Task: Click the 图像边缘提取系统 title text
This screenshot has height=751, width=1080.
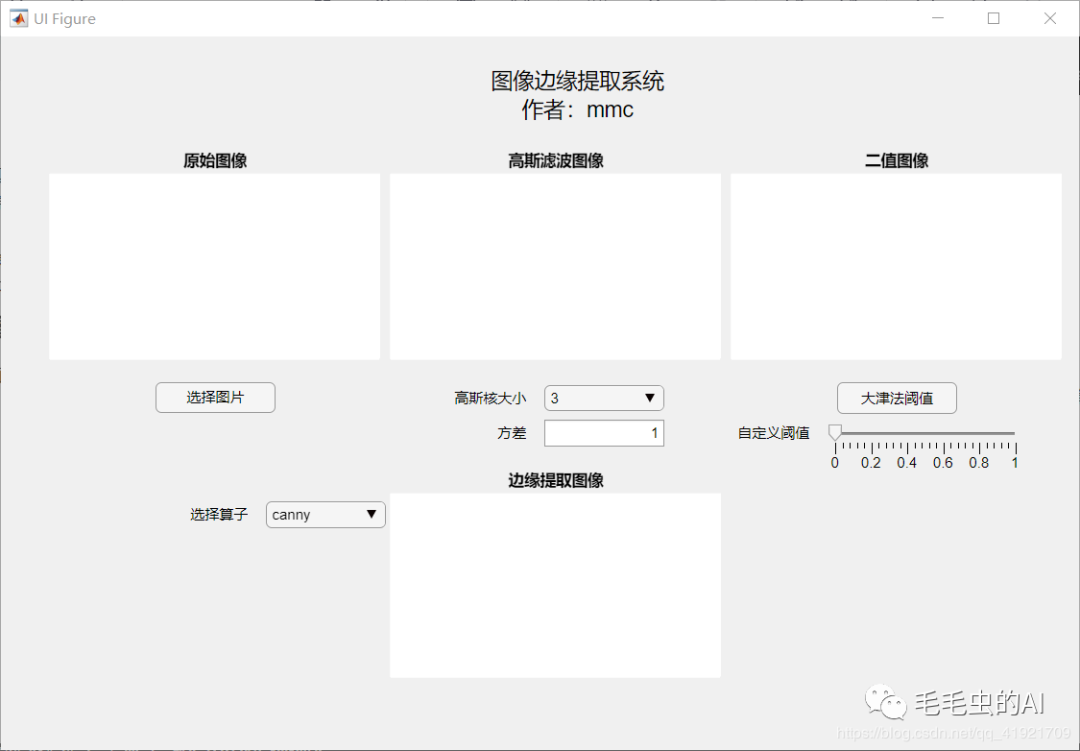Action: 577,81
